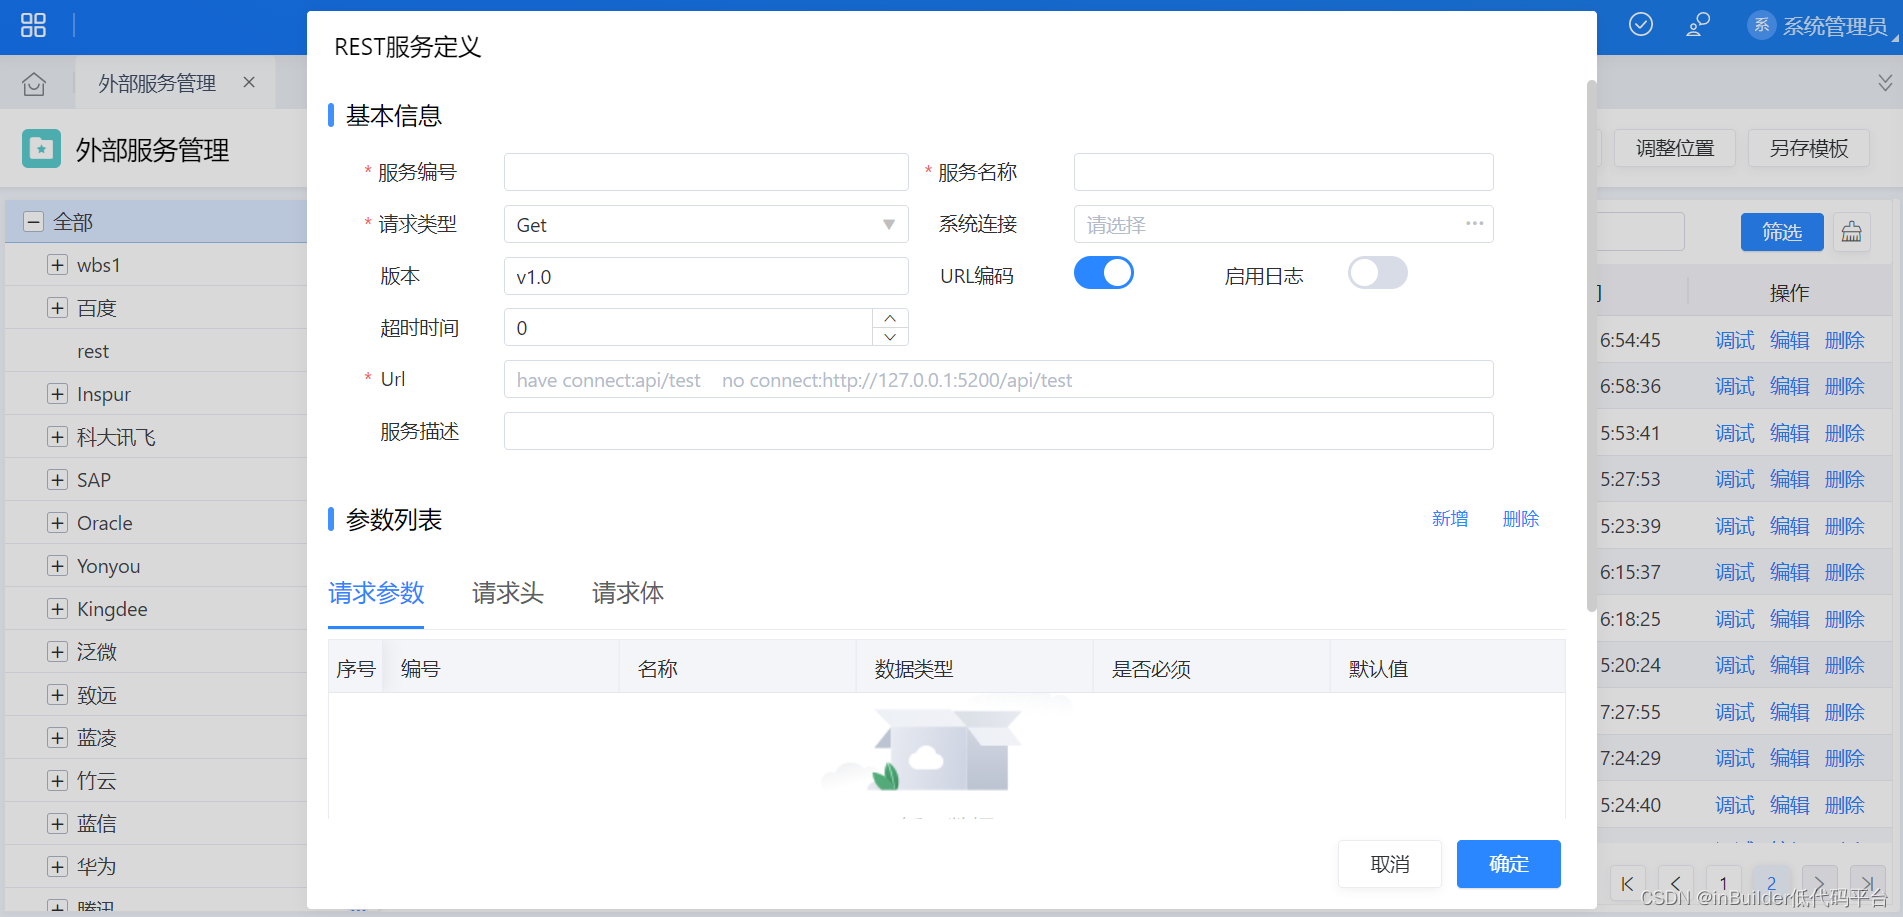The width and height of the screenshot is (1903, 917).
Task: Click the dialog vertical scrollbar
Action: click(1591, 345)
